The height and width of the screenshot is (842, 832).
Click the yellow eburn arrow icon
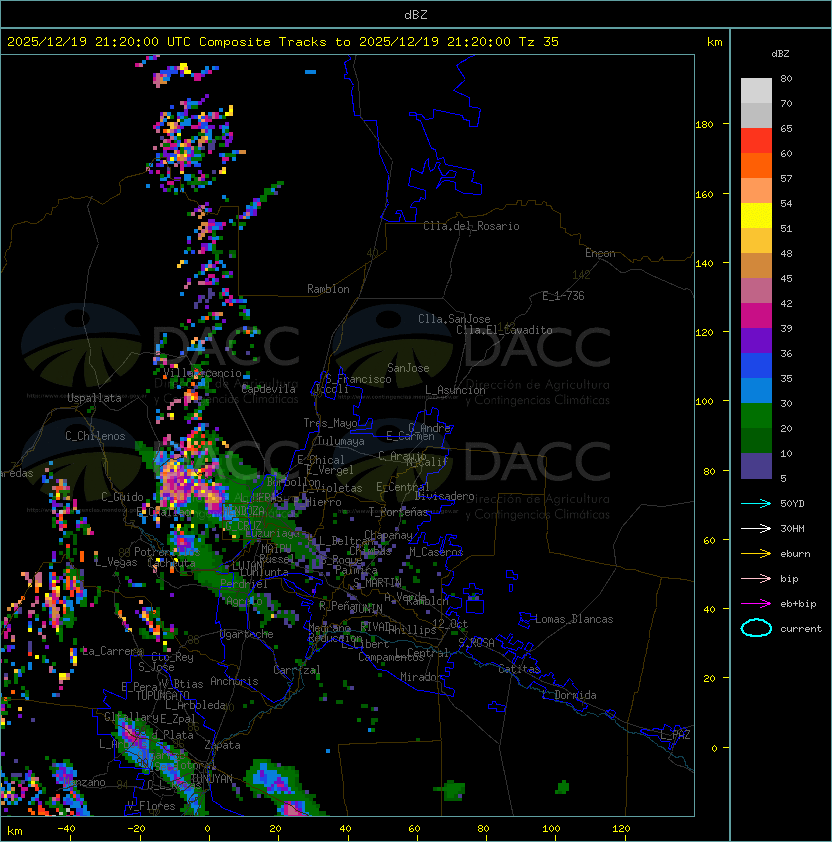click(x=756, y=554)
